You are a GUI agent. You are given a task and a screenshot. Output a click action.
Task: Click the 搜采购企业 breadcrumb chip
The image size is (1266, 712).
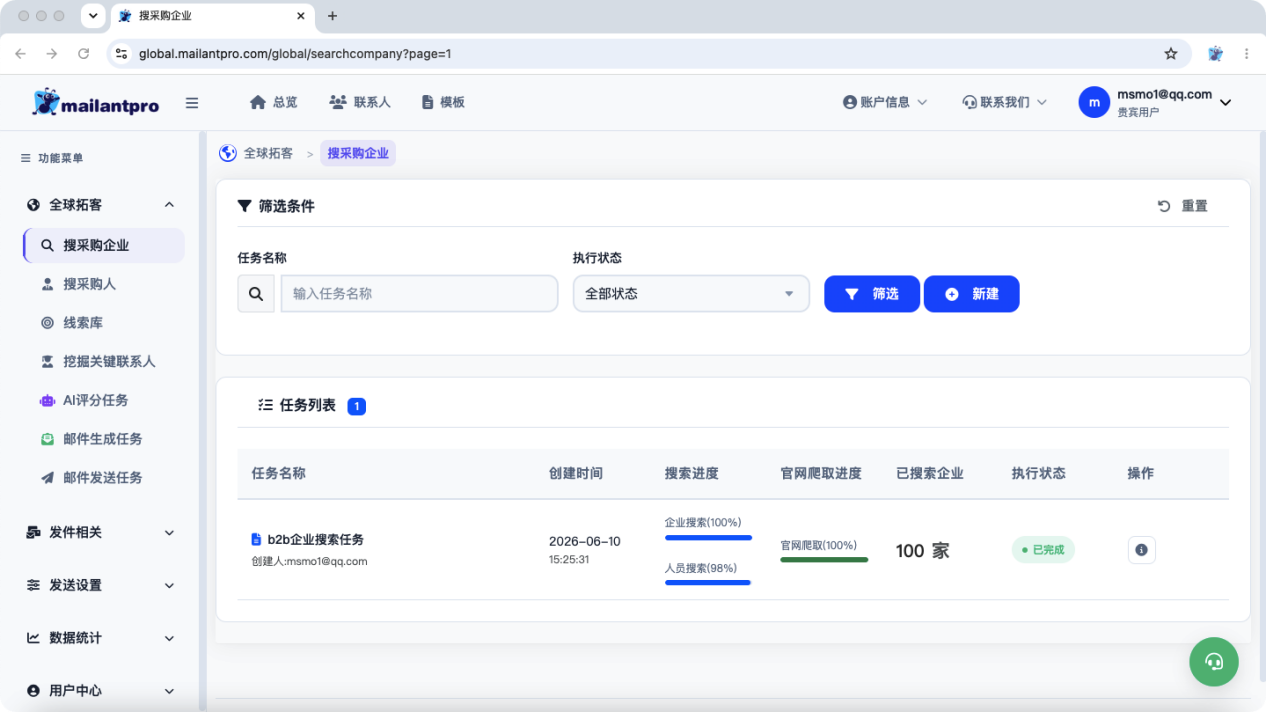(x=358, y=153)
